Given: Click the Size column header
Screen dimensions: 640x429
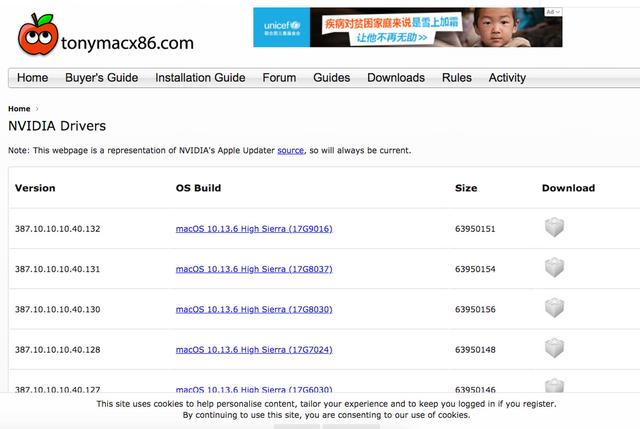Looking at the screenshot, I should pos(466,188).
